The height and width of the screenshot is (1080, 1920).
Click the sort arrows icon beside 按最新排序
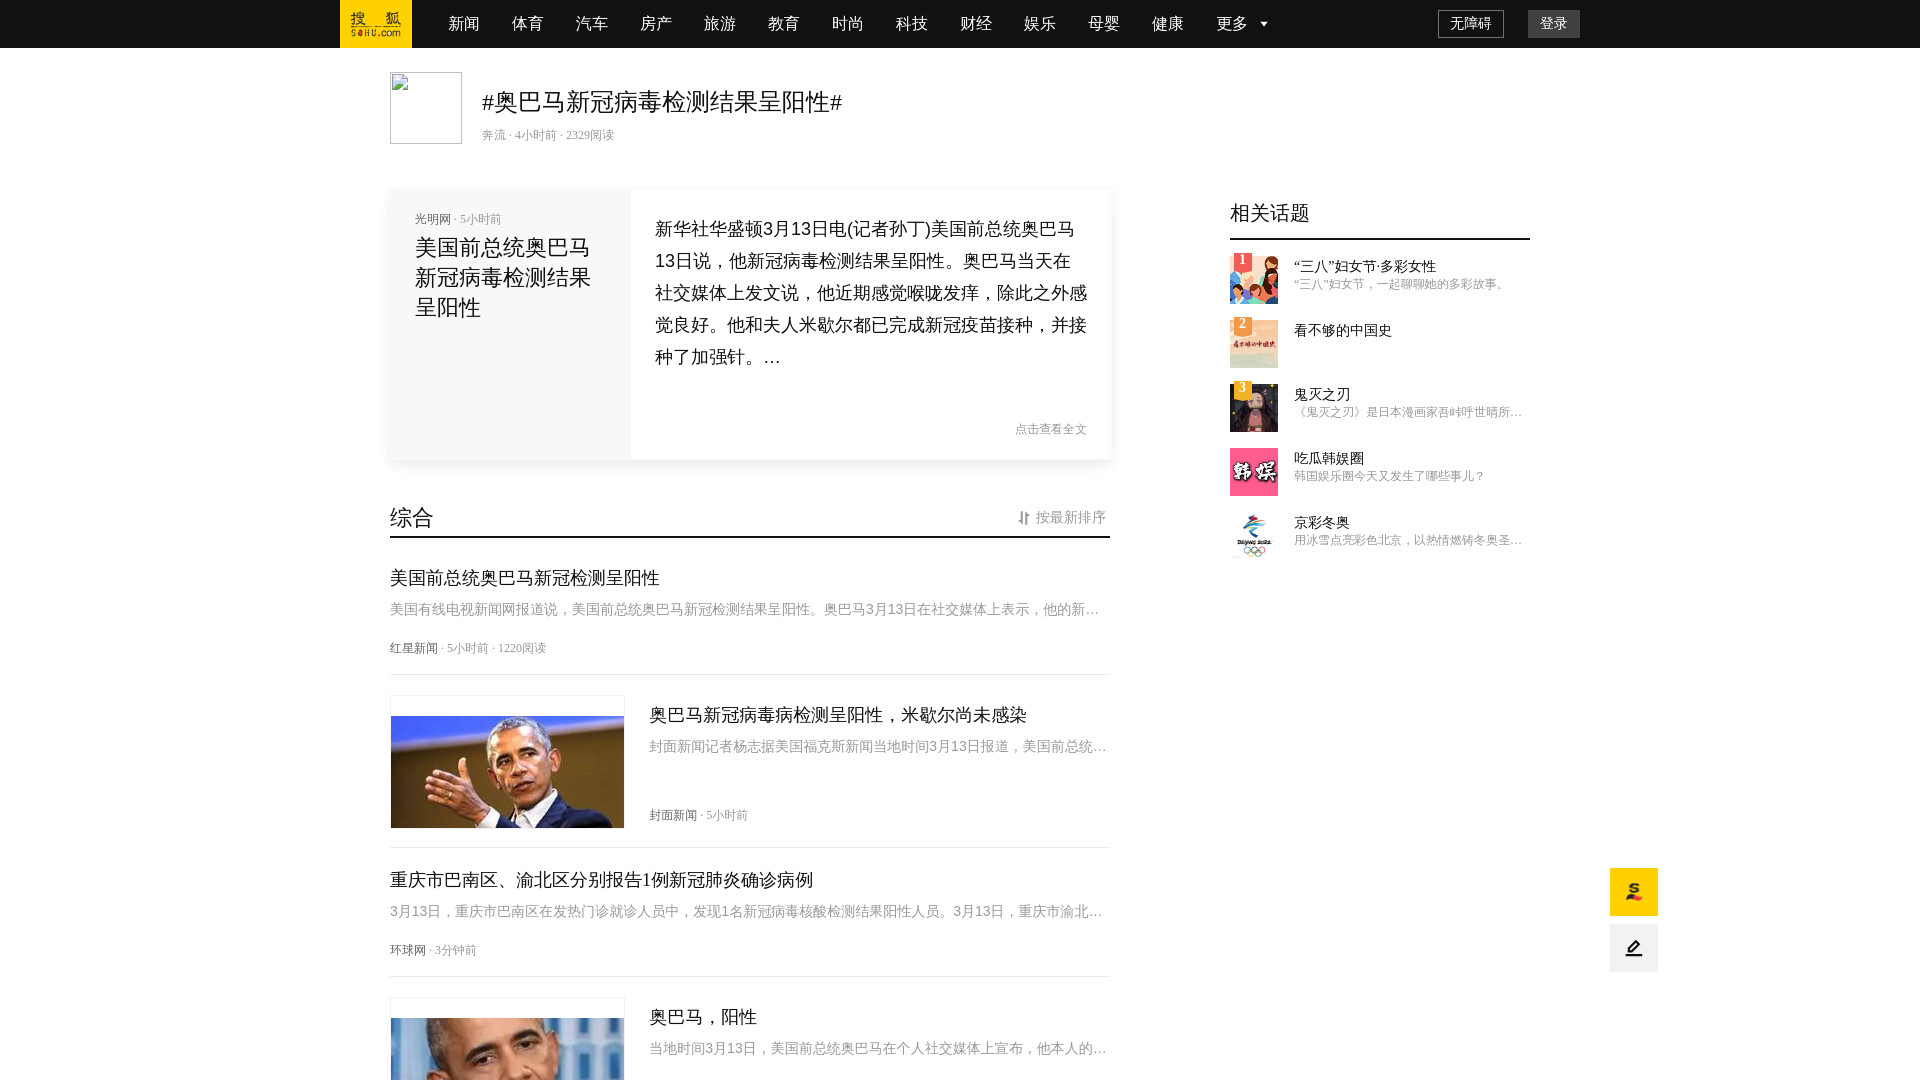[x=1024, y=518]
